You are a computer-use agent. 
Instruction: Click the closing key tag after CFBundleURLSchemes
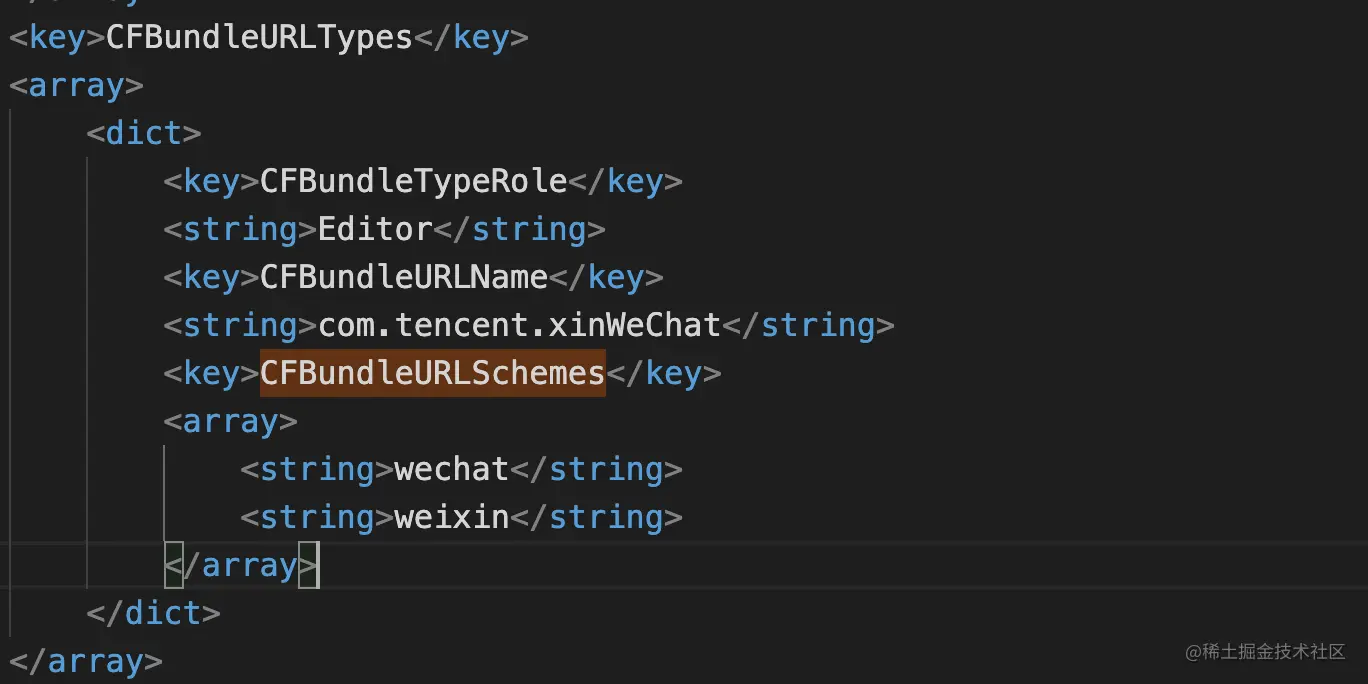click(663, 374)
